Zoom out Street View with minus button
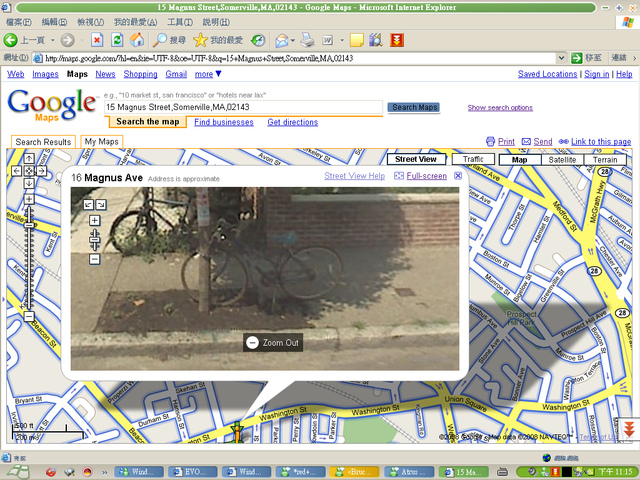 click(95, 259)
